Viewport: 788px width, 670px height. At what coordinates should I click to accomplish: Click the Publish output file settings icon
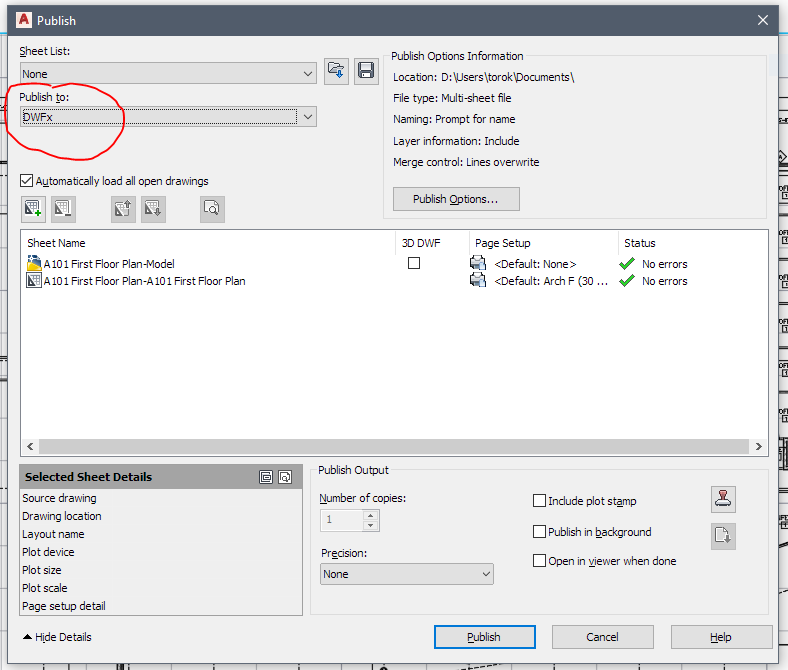click(x=723, y=536)
